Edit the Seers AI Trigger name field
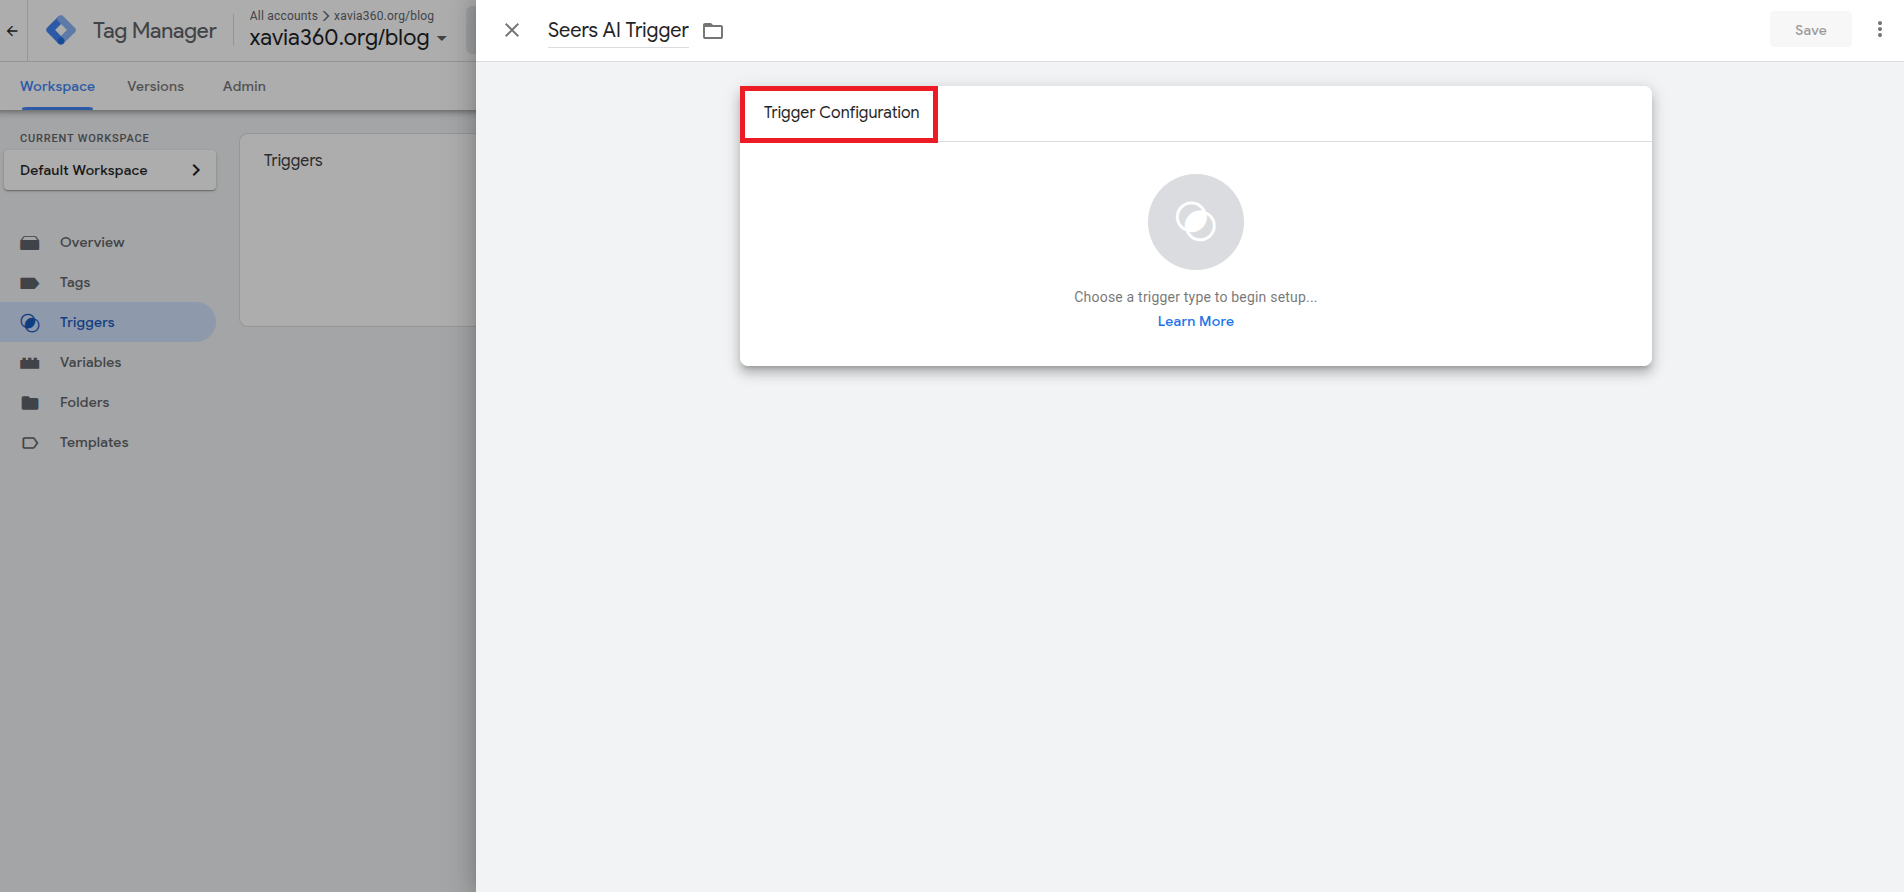Viewport: 1904px width, 892px height. coord(617,30)
